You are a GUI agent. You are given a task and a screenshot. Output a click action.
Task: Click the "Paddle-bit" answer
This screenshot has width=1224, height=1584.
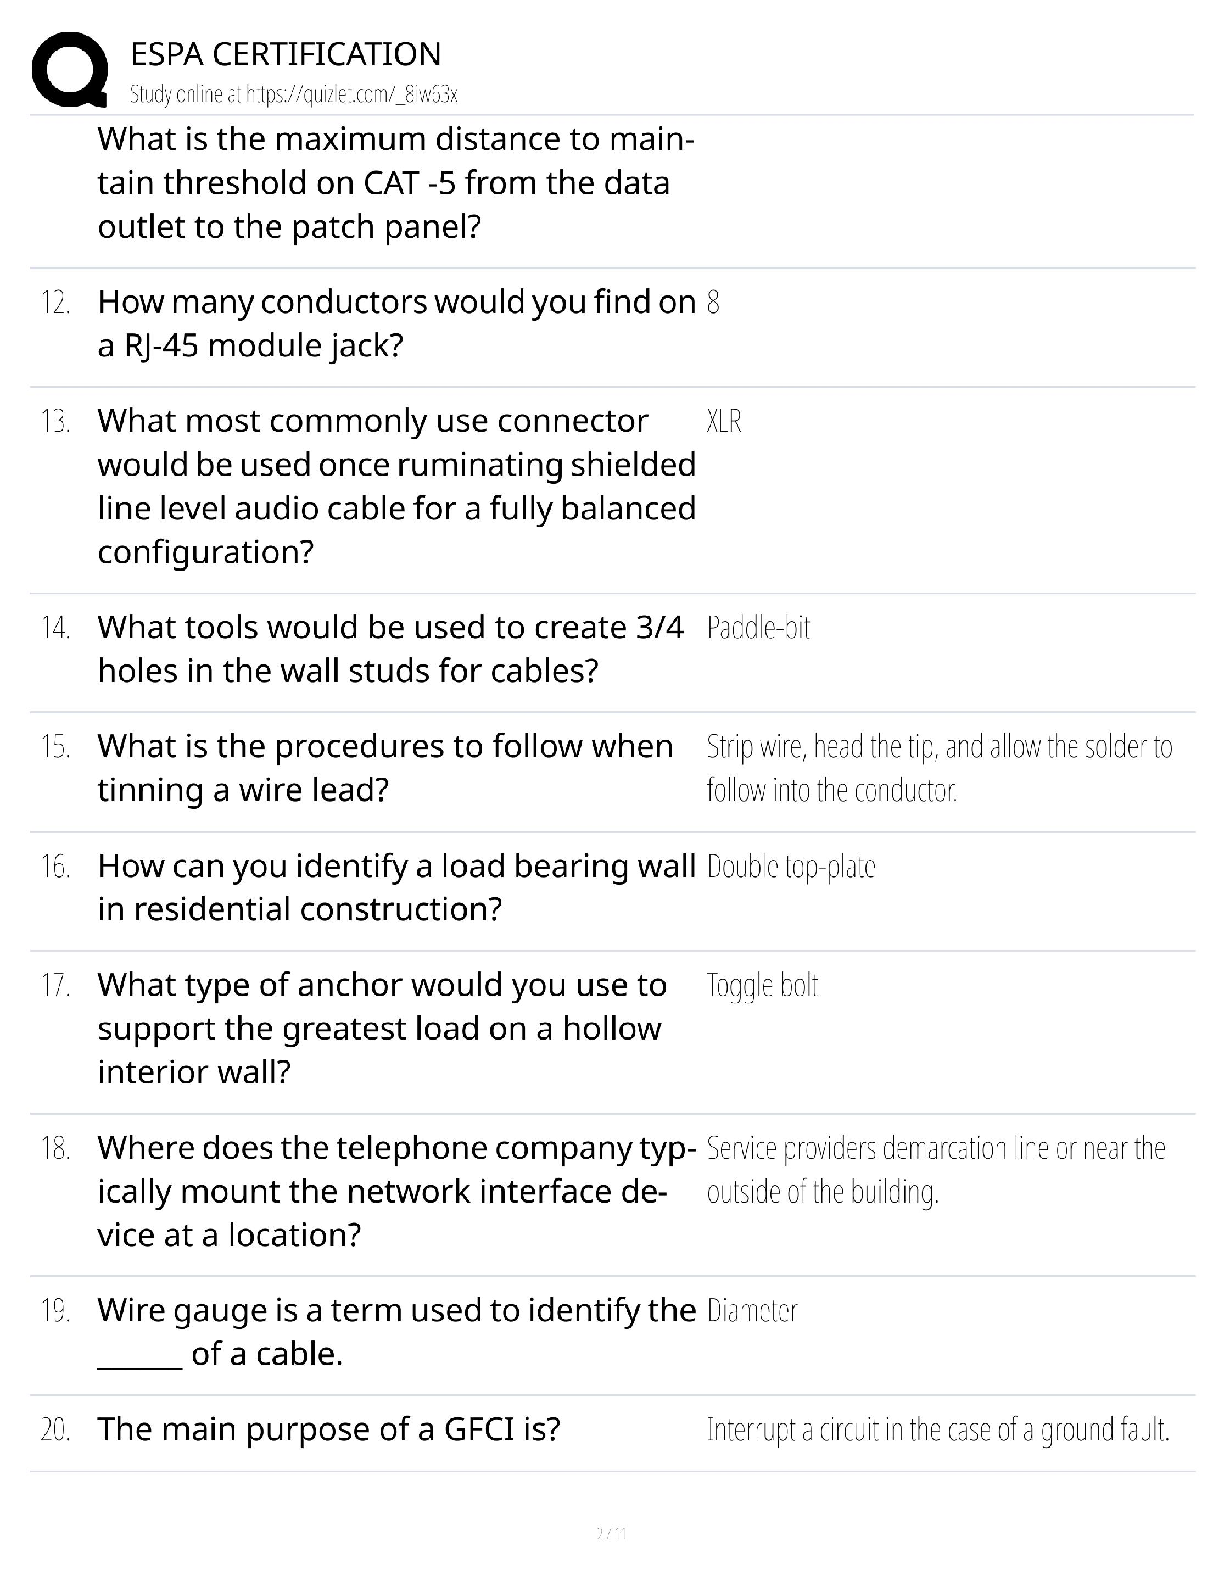(758, 628)
